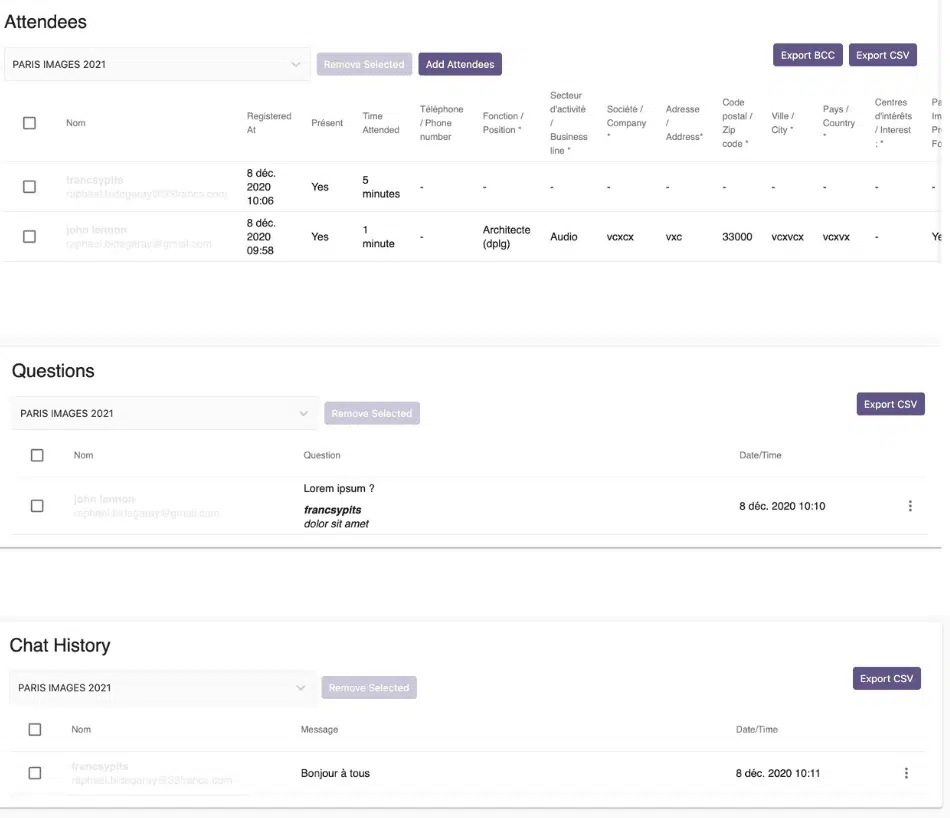Screen dimensions: 950x818
Task: Click the Time Attended column header
Action: pyautogui.click(x=380, y=123)
